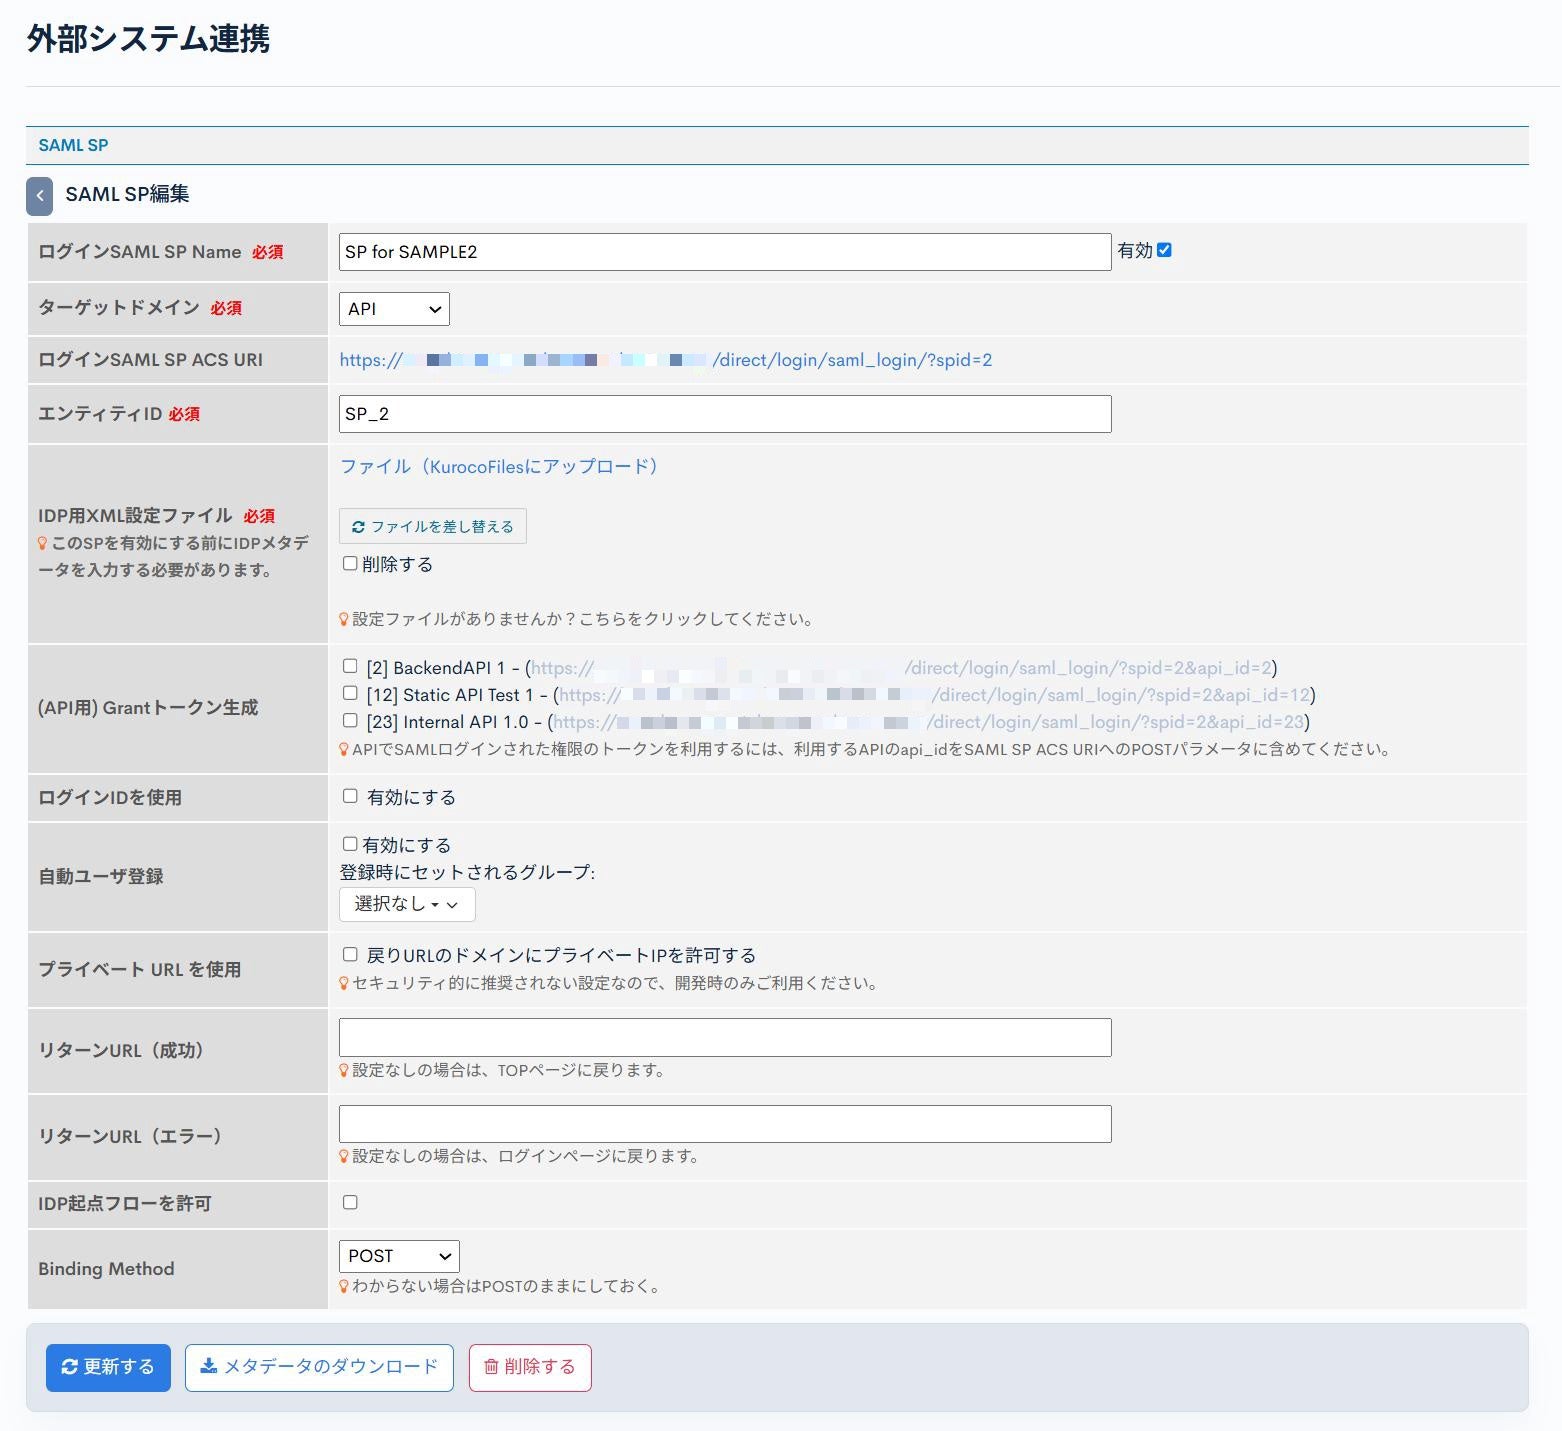
Task: Click the lightbulb icon beside IDP用XML設定ファイル hint
Action: pyautogui.click(x=41, y=542)
